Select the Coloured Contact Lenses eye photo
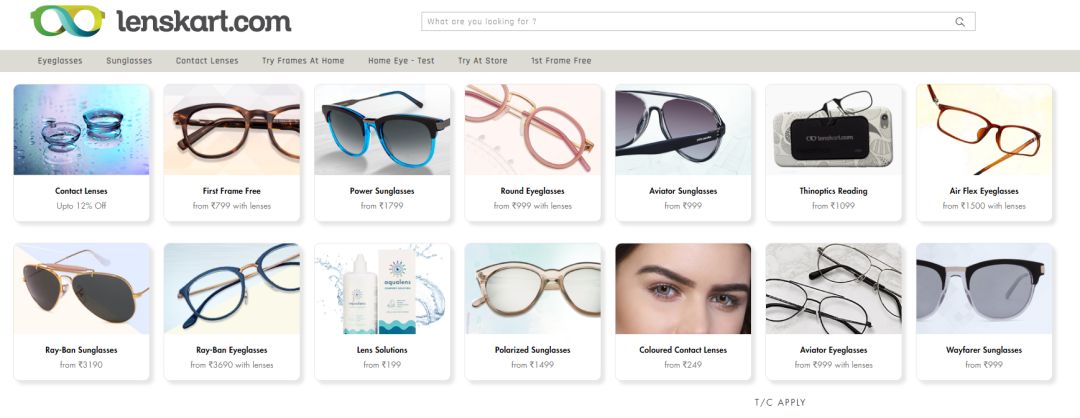1080x418 pixels. tap(683, 289)
